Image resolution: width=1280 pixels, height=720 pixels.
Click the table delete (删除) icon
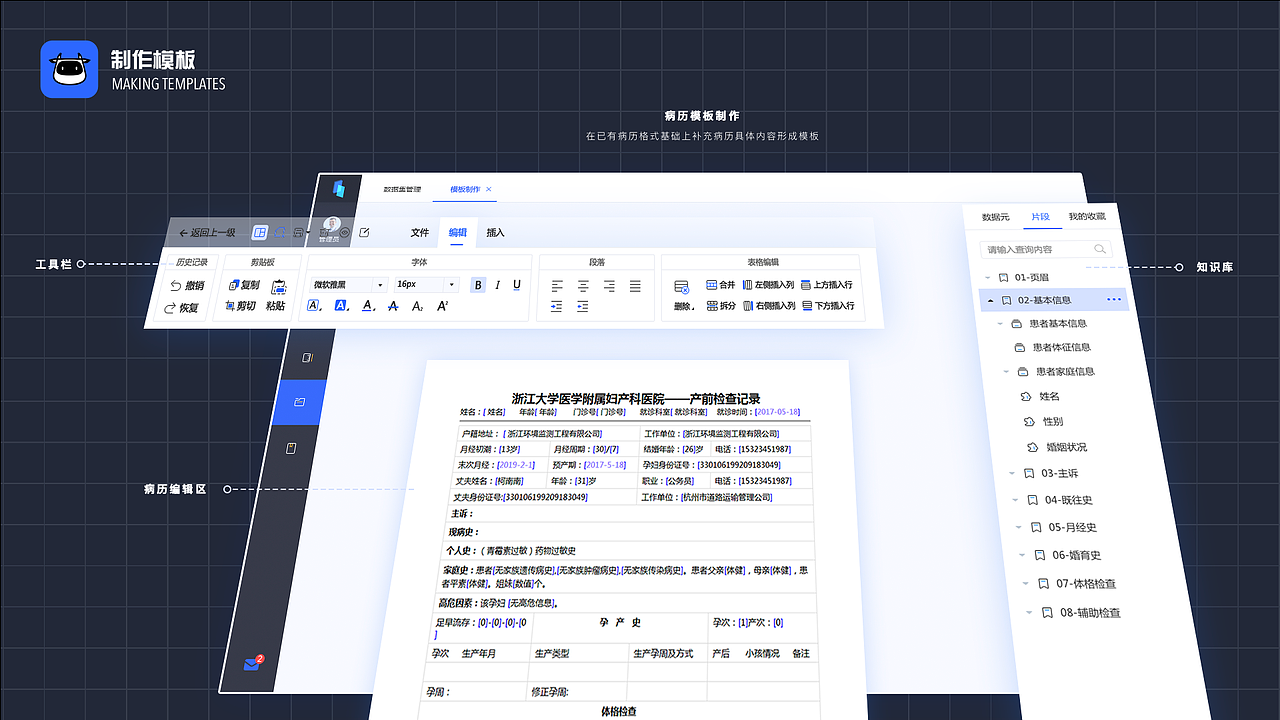[682, 287]
